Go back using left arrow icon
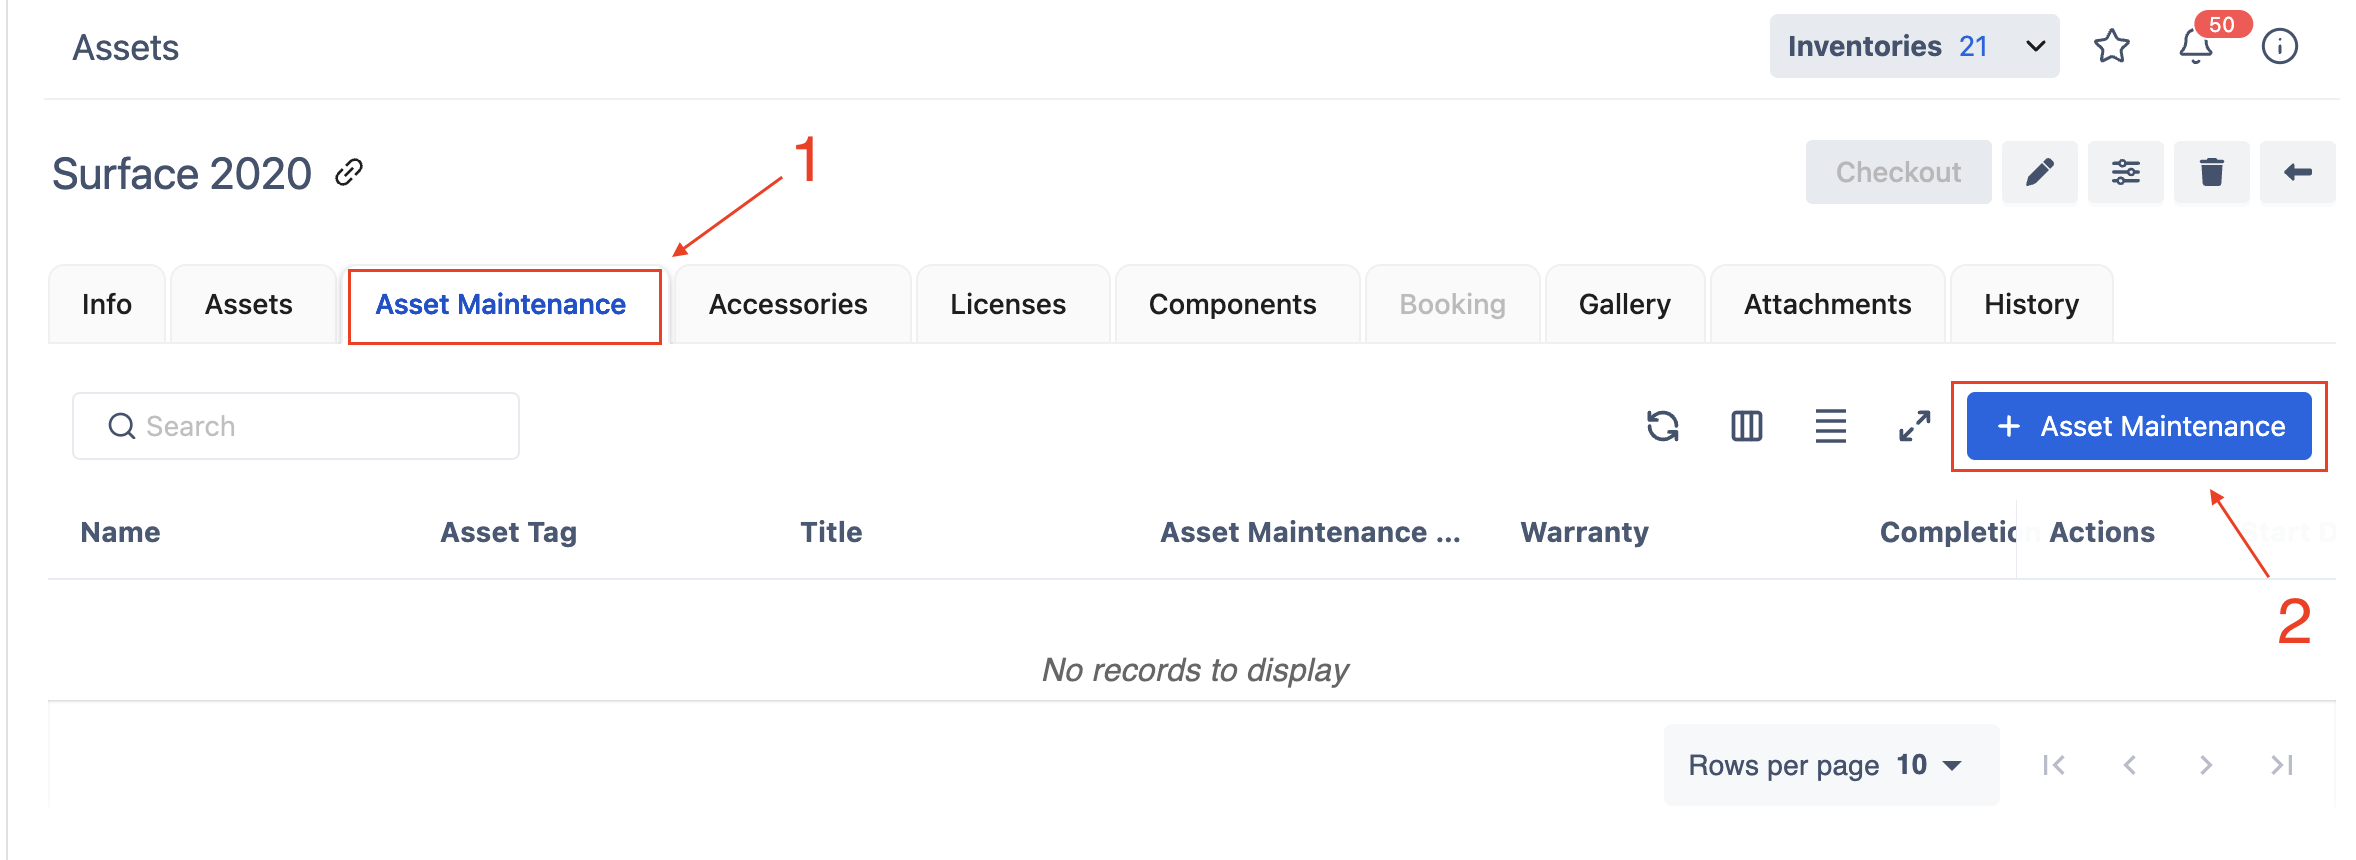The height and width of the screenshot is (860, 2356). [2297, 172]
